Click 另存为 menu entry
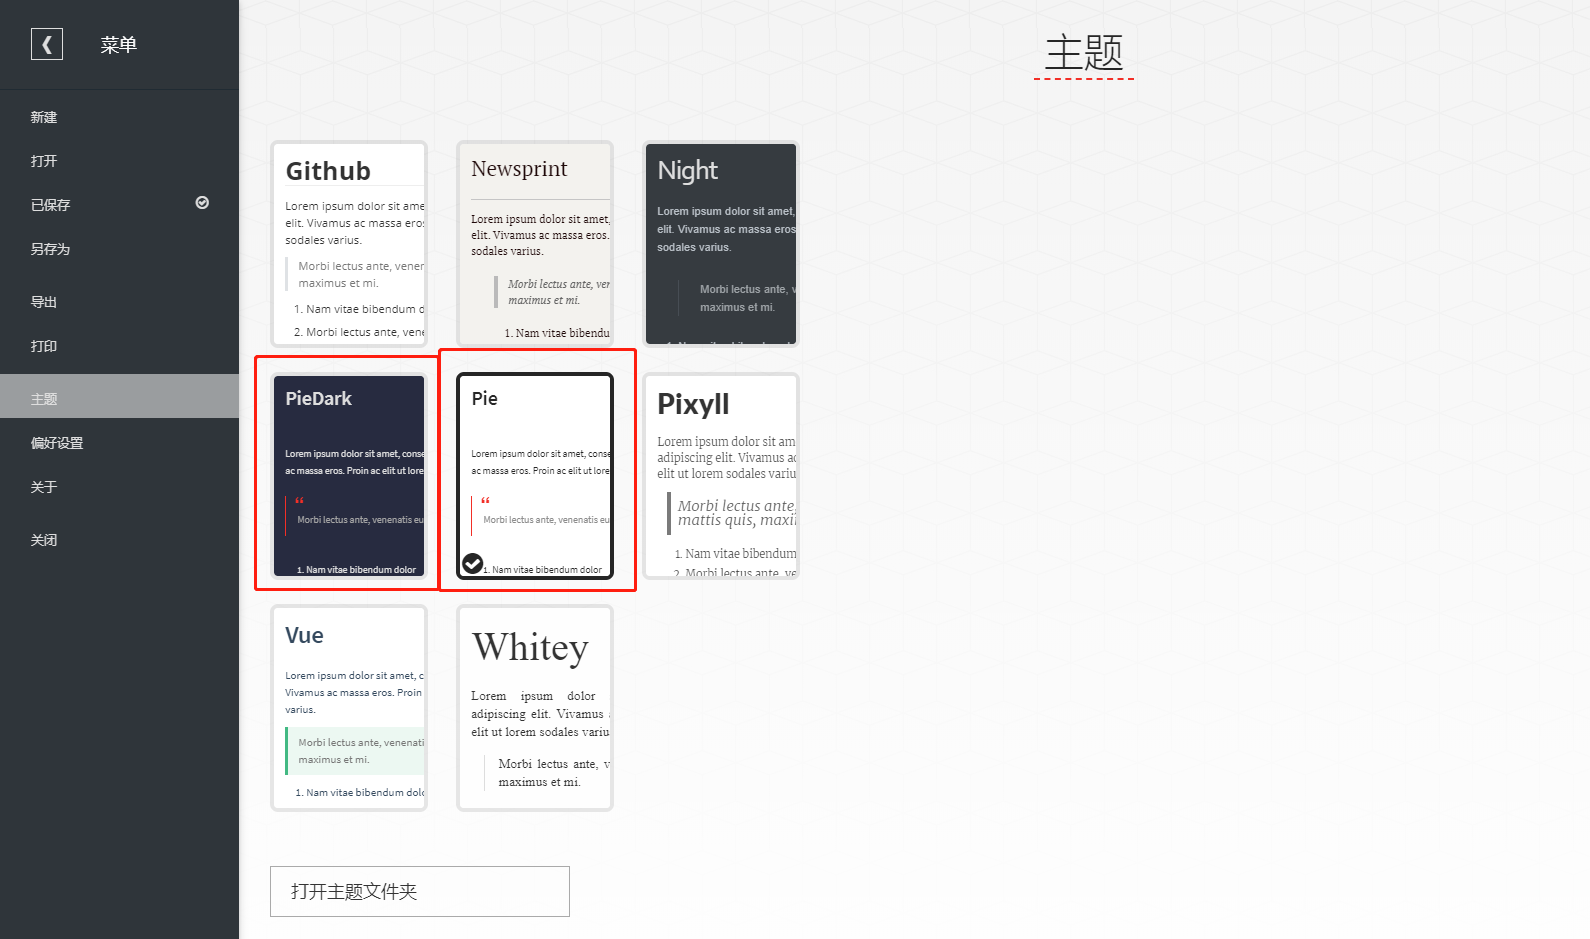Screen dimensions: 1590x939 119,249
